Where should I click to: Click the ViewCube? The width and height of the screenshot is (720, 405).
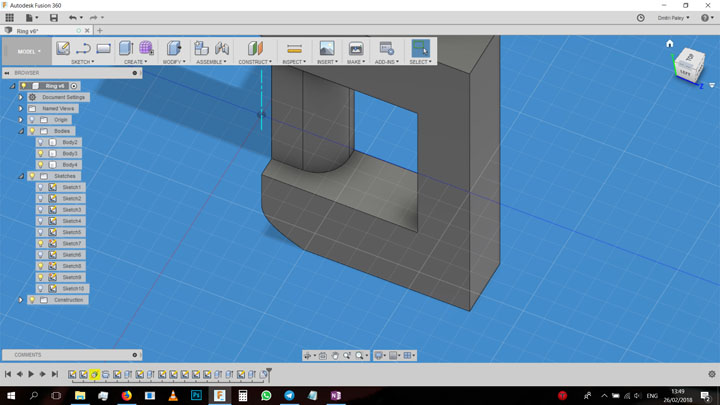click(x=688, y=67)
